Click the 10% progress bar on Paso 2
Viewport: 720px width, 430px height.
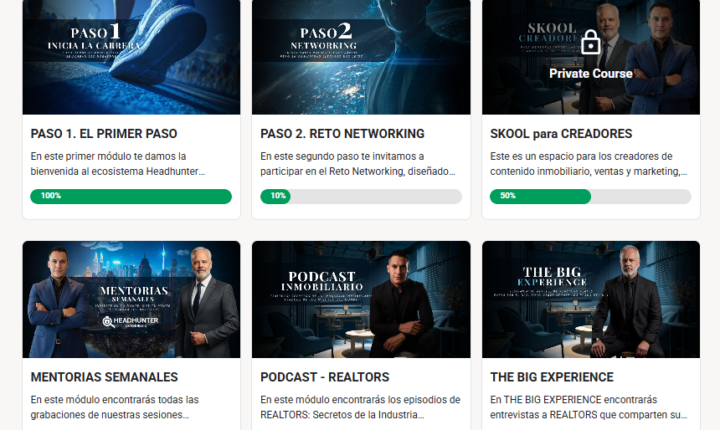361,196
